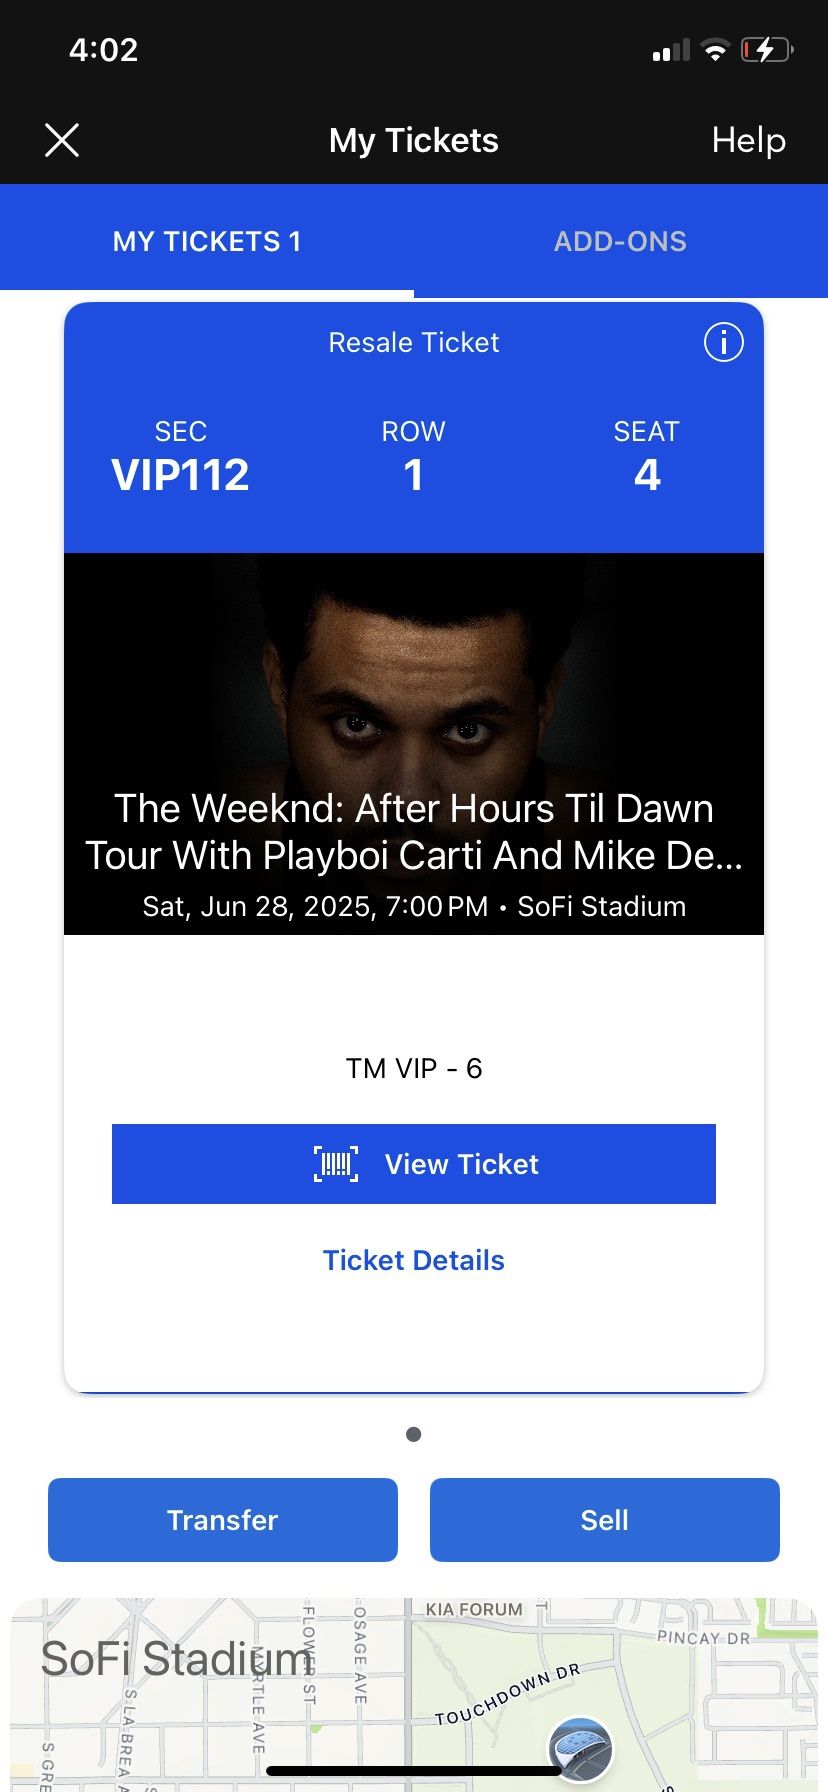Tap the battery charging status icon

[766, 50]
